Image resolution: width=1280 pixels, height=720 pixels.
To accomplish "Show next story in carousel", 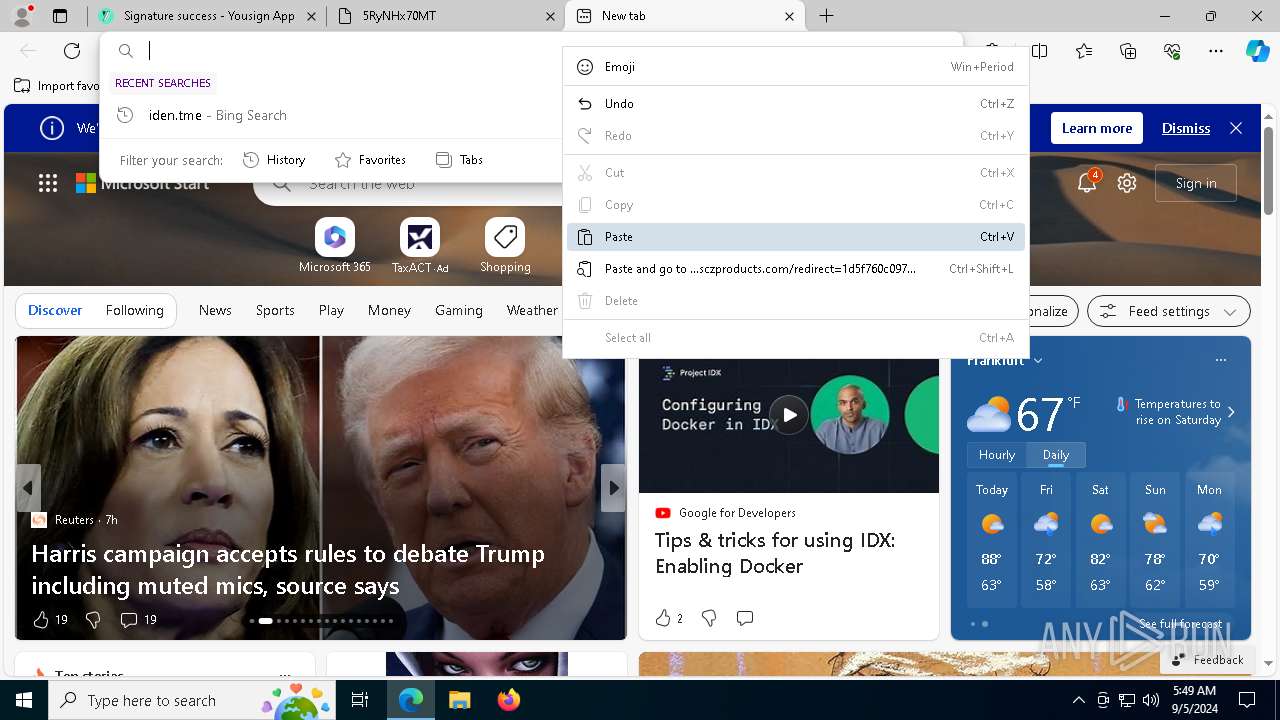I will (x=613, y=488).
